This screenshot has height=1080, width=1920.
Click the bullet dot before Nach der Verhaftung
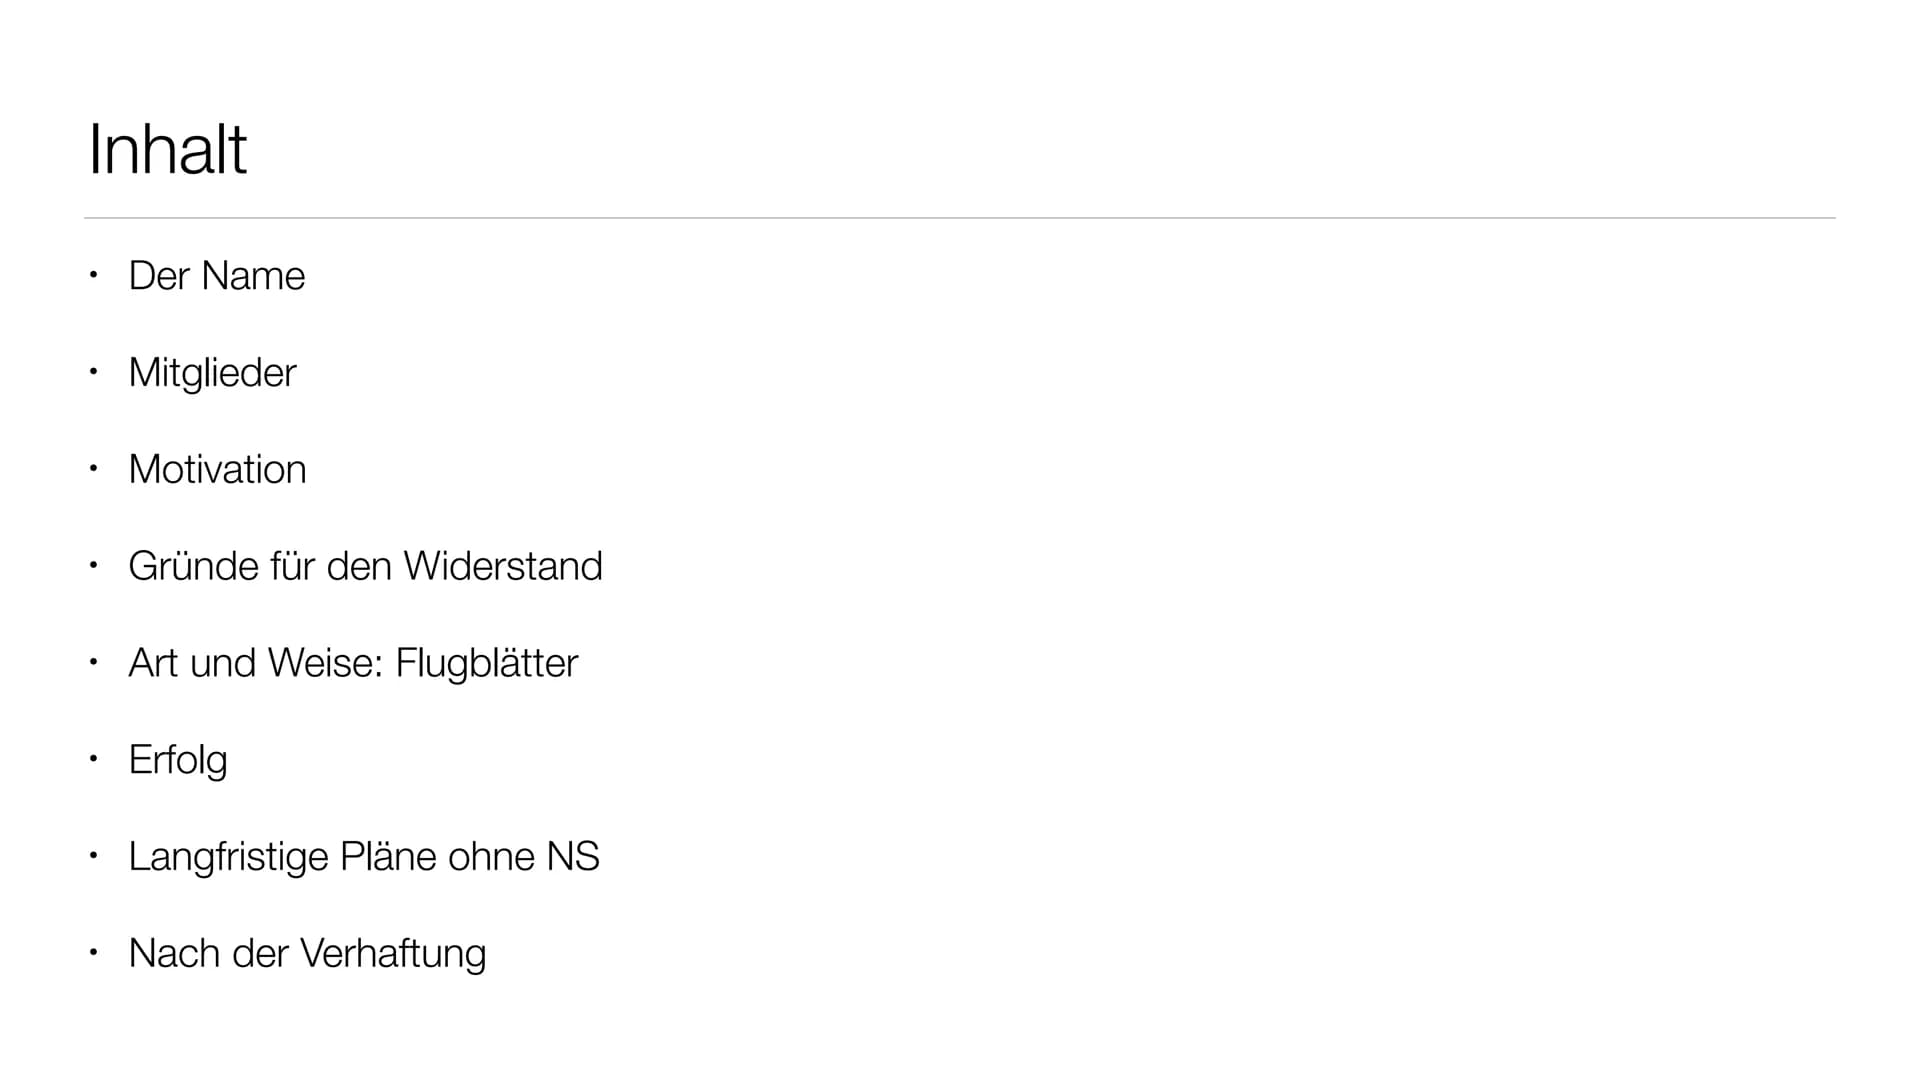coord(93,952)
